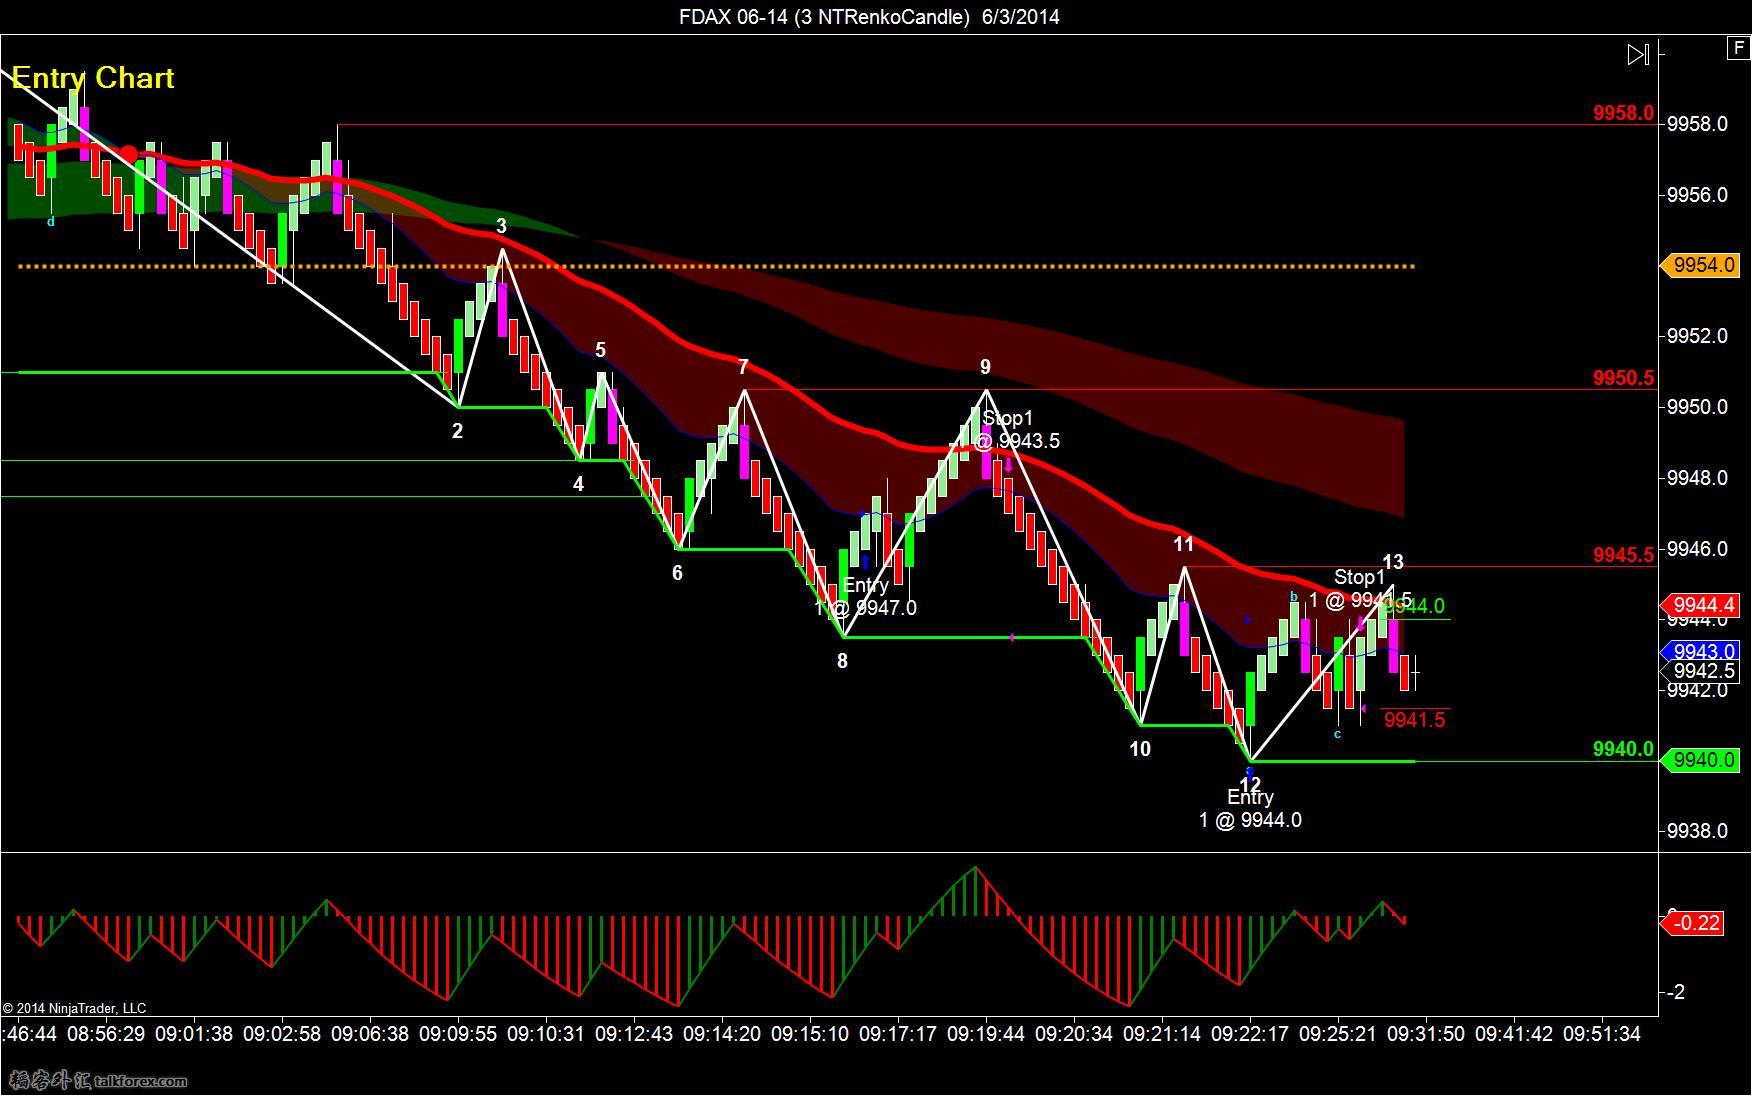Click the 09:17:17 time axis label

[x=898, y=1034]
